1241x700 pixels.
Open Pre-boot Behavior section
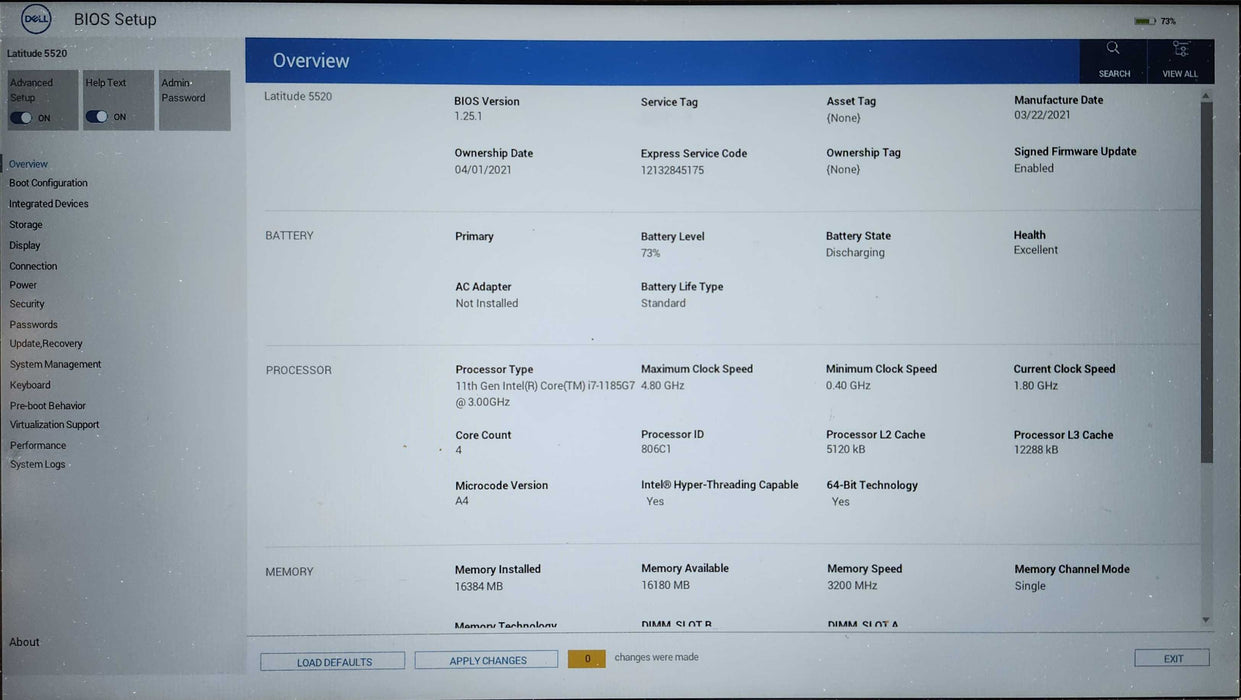[x=48, y=406]
